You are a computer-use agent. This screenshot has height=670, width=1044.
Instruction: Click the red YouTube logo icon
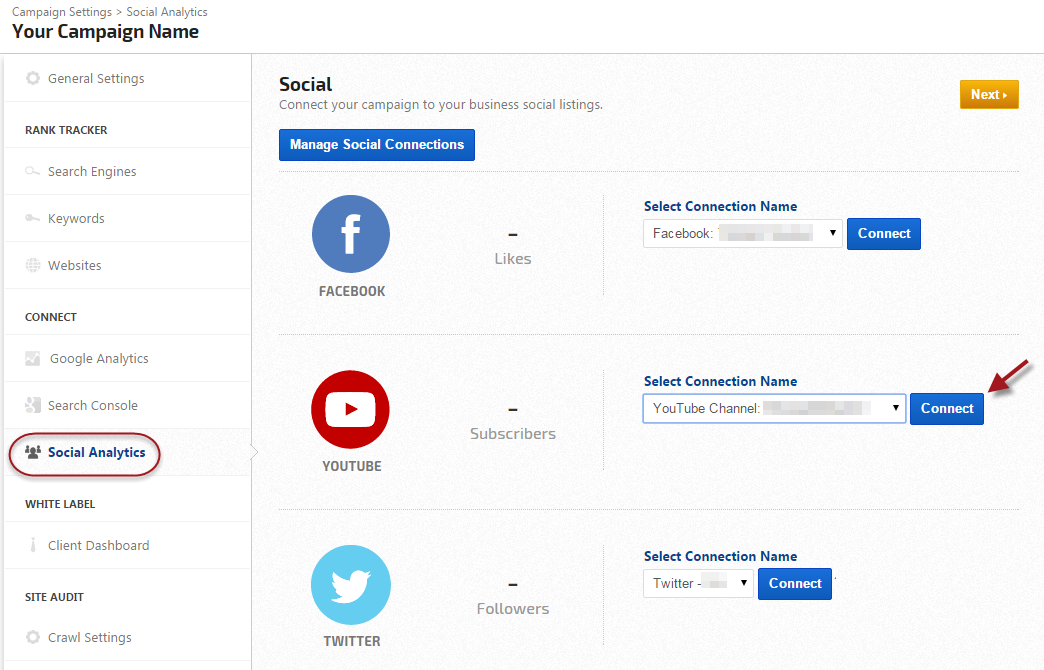(x=351, y=409)
